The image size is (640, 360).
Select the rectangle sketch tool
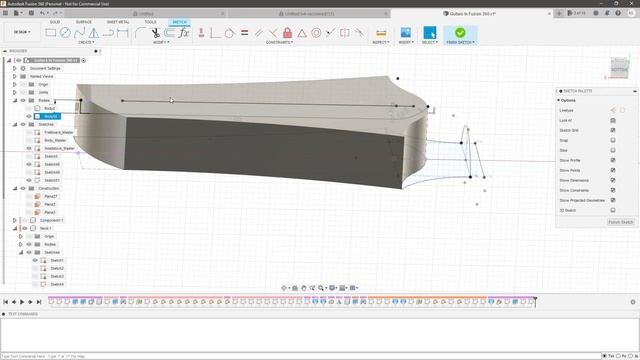[51, 33]
